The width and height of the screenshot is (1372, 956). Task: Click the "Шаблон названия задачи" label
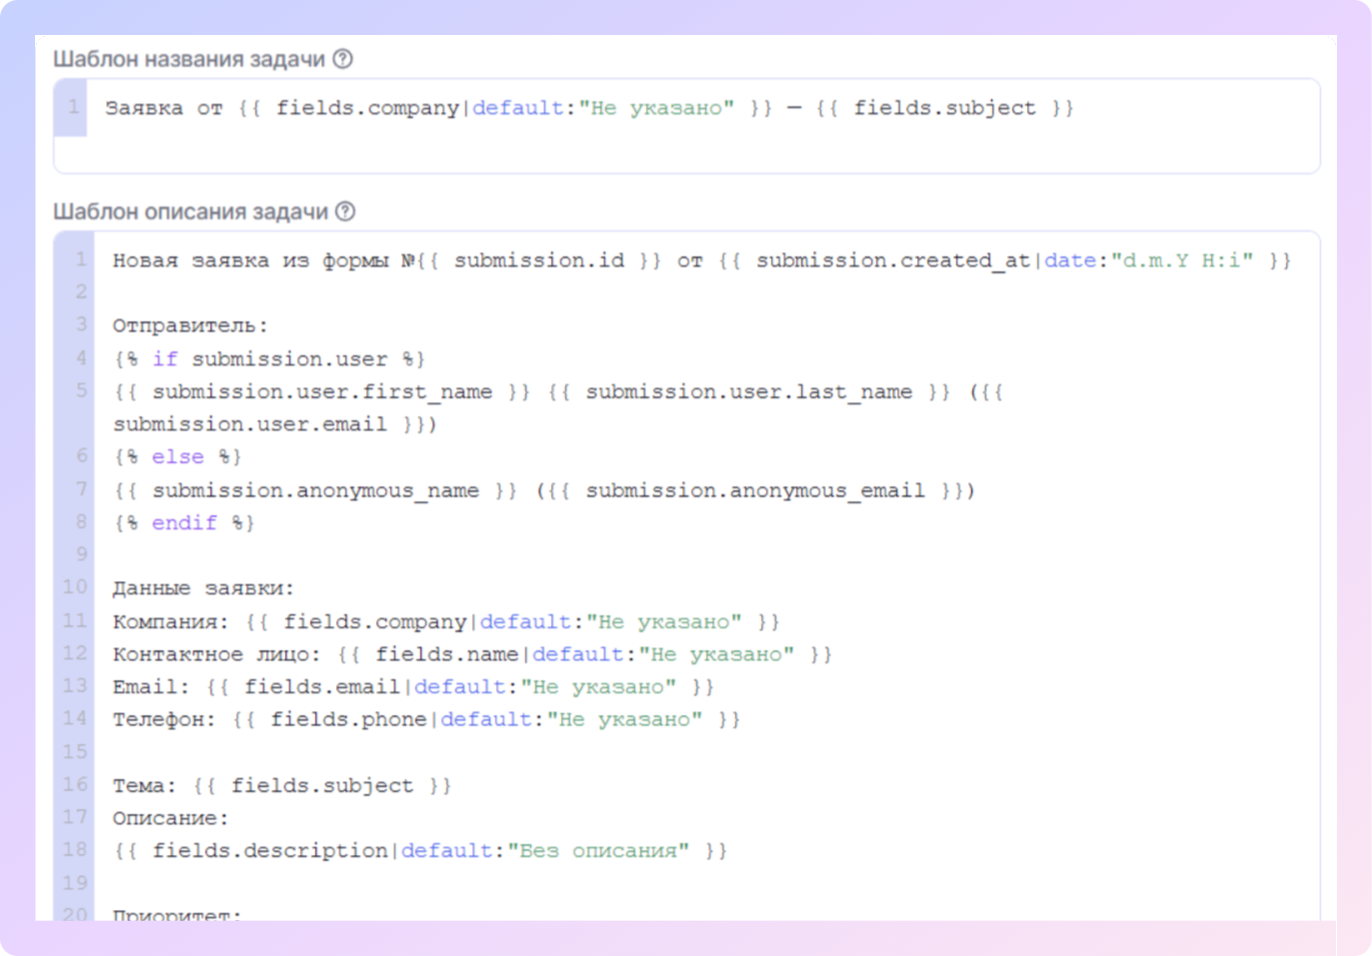(189, 59)
